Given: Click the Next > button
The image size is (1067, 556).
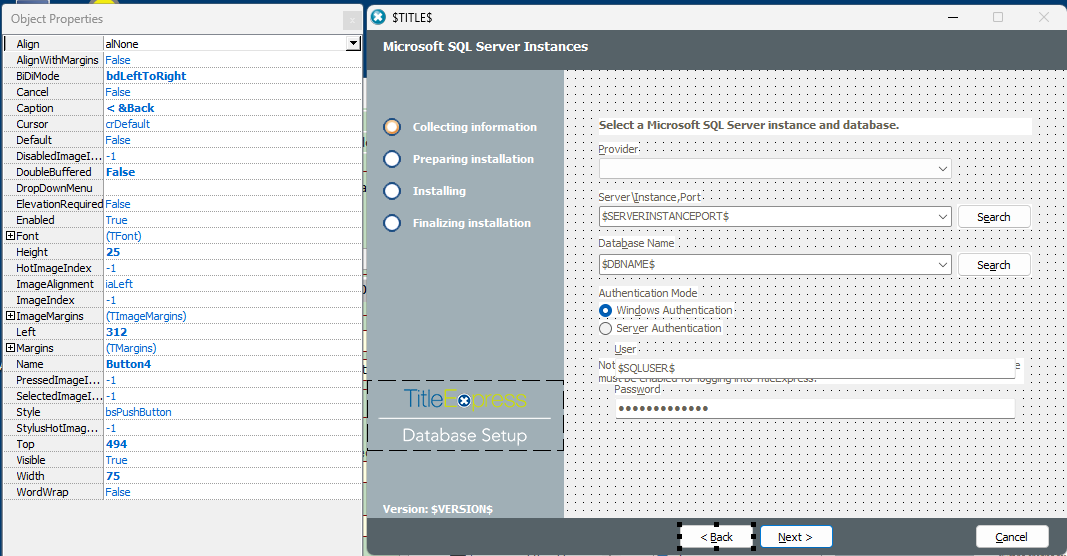Looking at the screenshot, I should click(x=795, y=537).
